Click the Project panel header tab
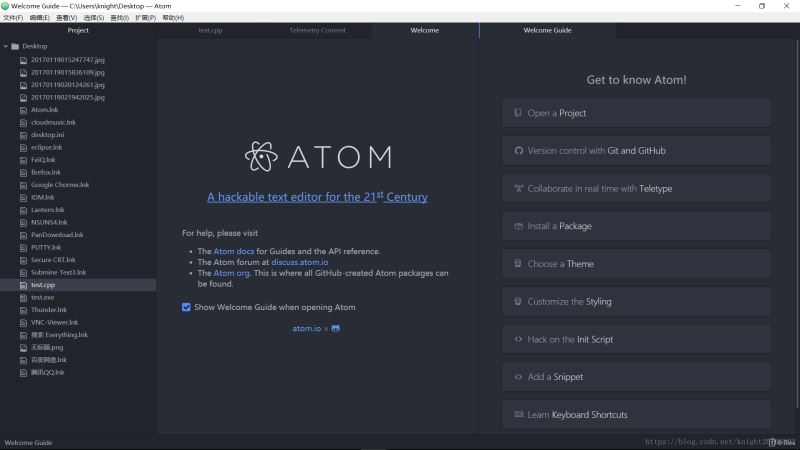Screen dimensions: 800x450 [78, 31]
